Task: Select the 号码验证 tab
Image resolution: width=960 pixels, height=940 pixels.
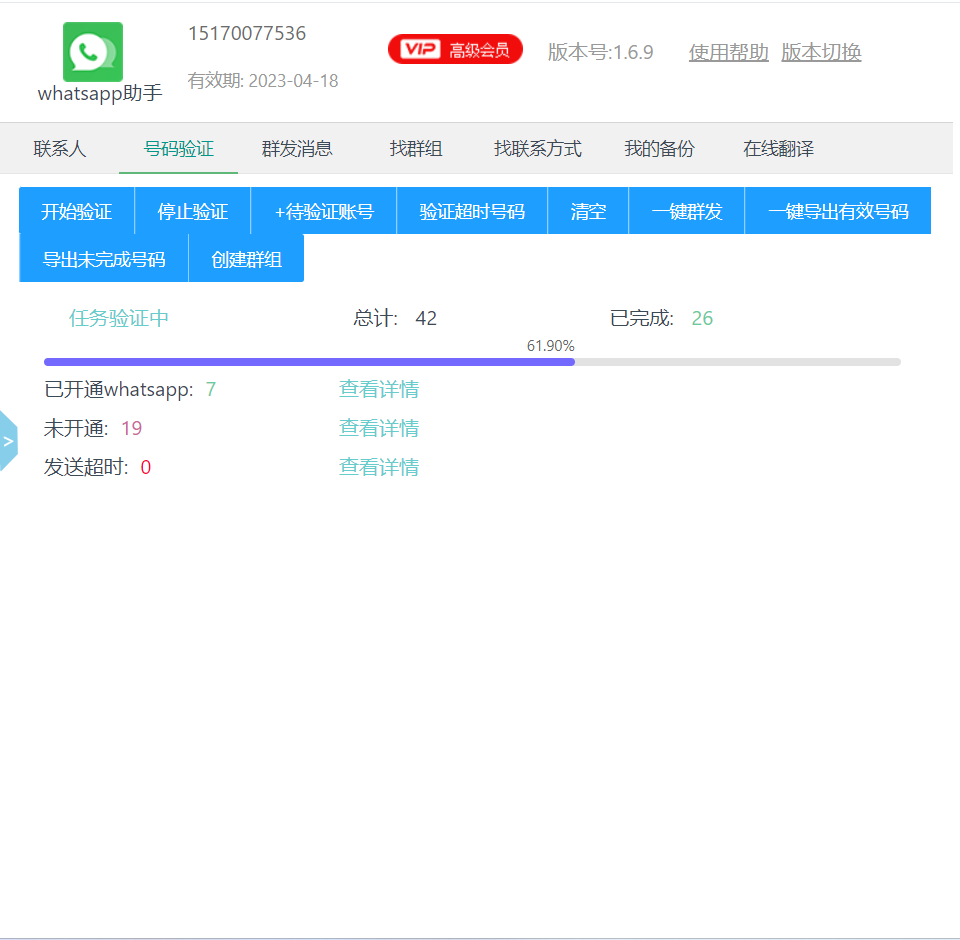Action: point(179,149)
